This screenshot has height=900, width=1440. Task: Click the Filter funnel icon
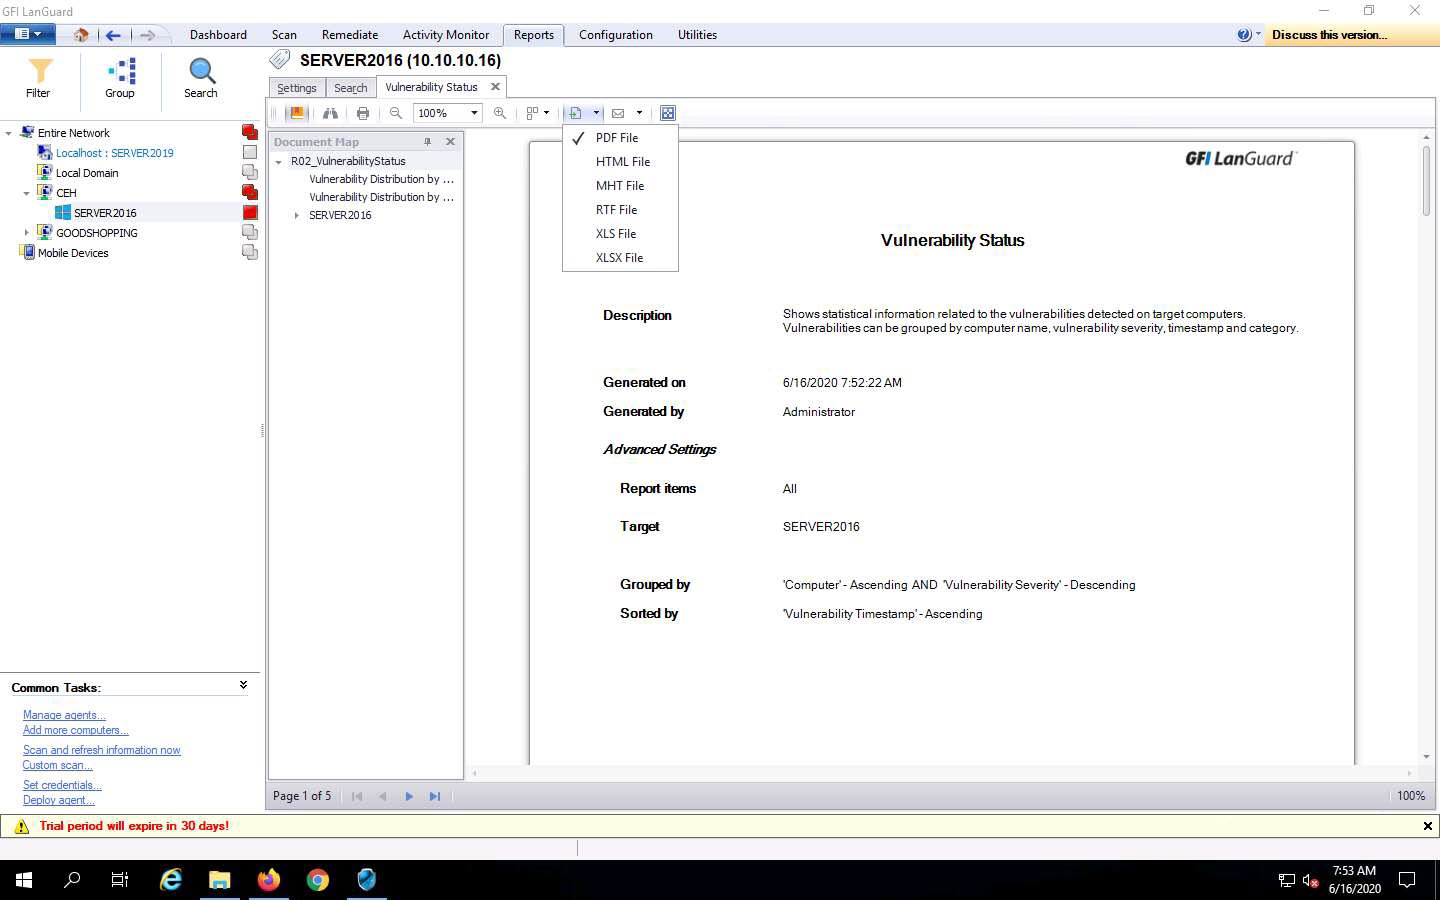39,71
